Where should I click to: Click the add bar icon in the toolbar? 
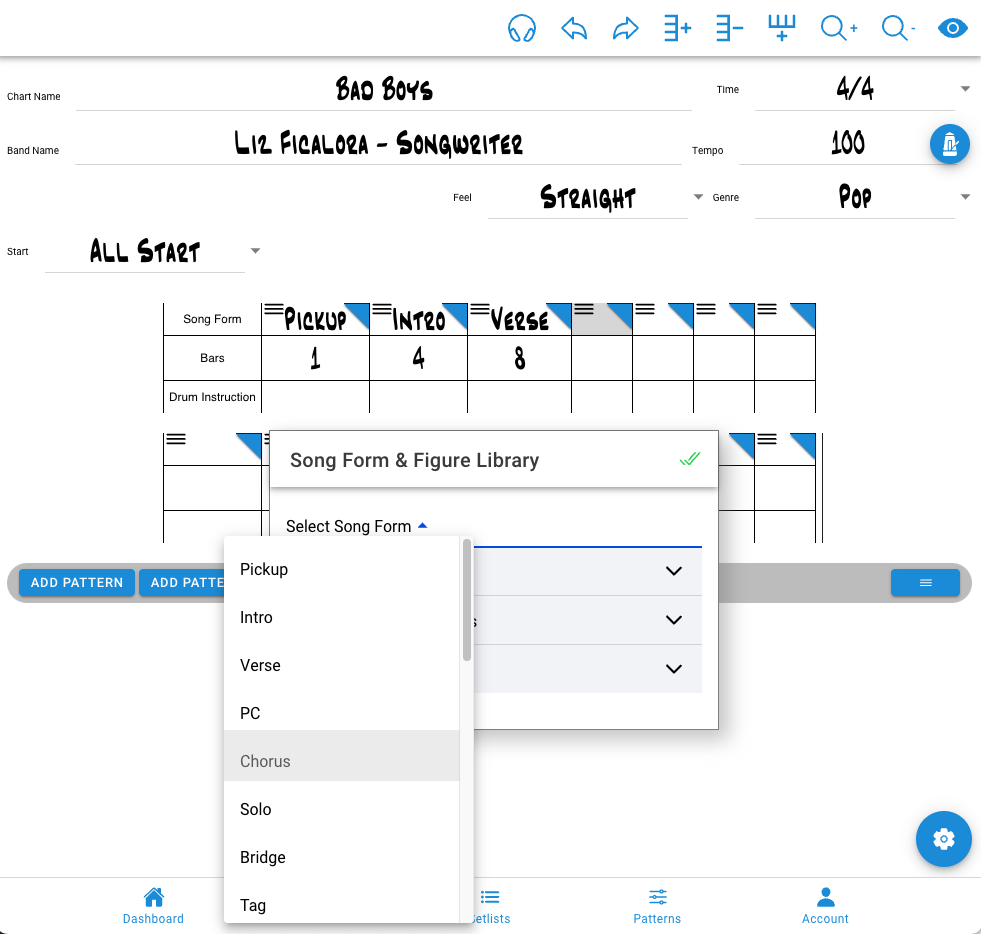[x=781, y=28]
